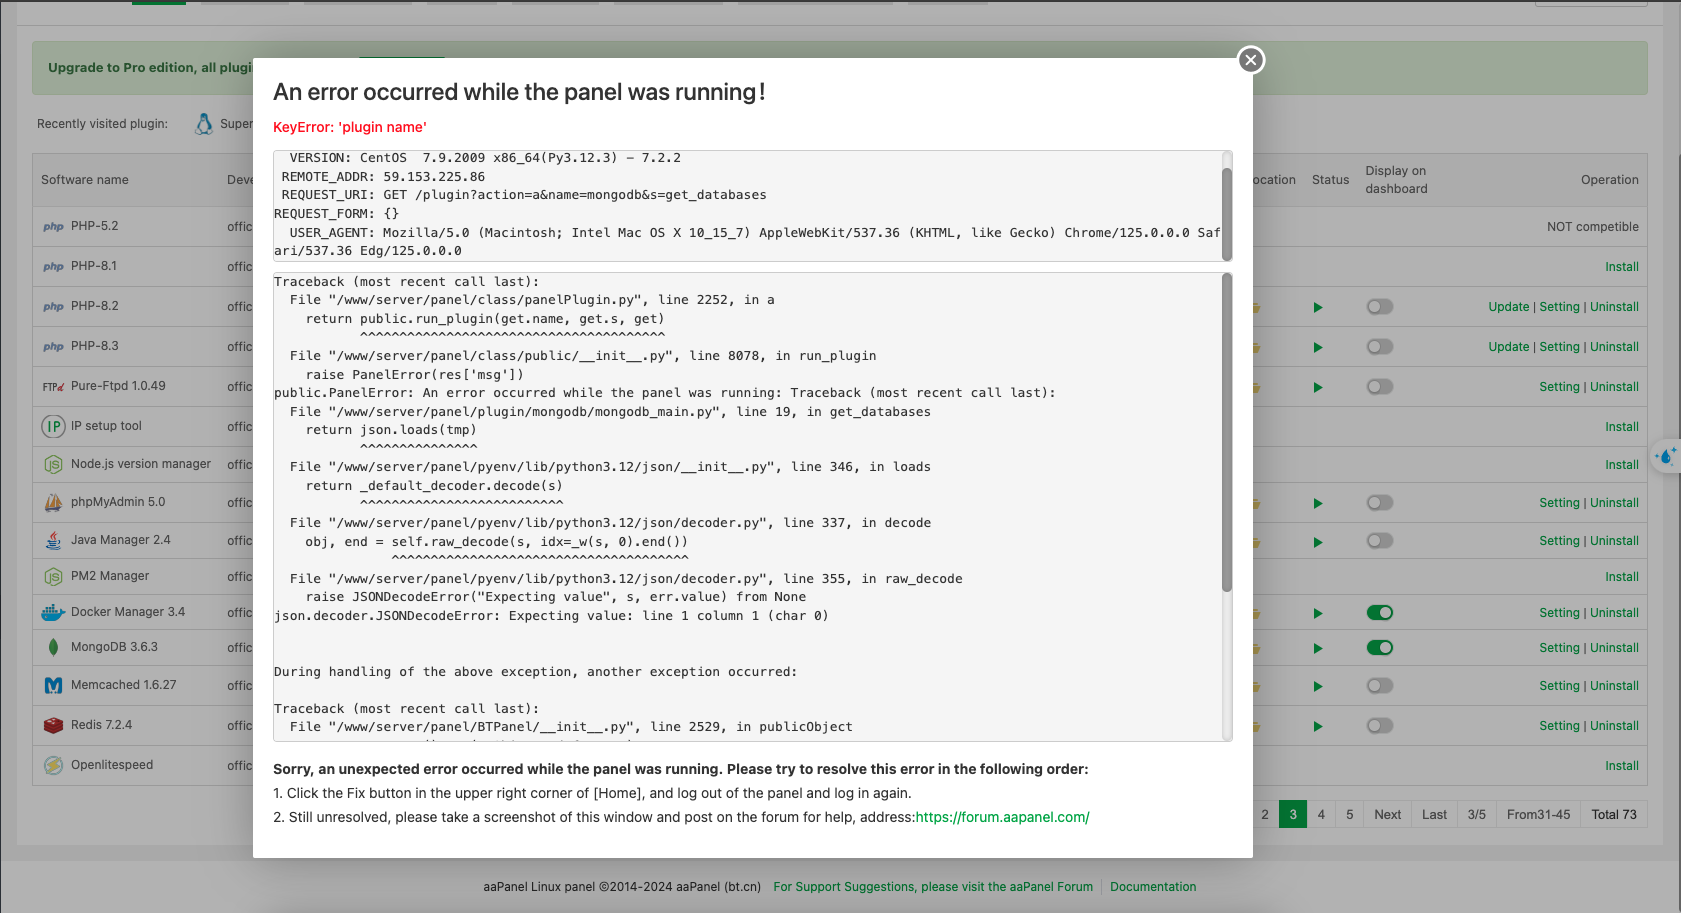Click the traceback box scrollbar
This screenshot has height=913, width=1681.
click(1227, 432)
